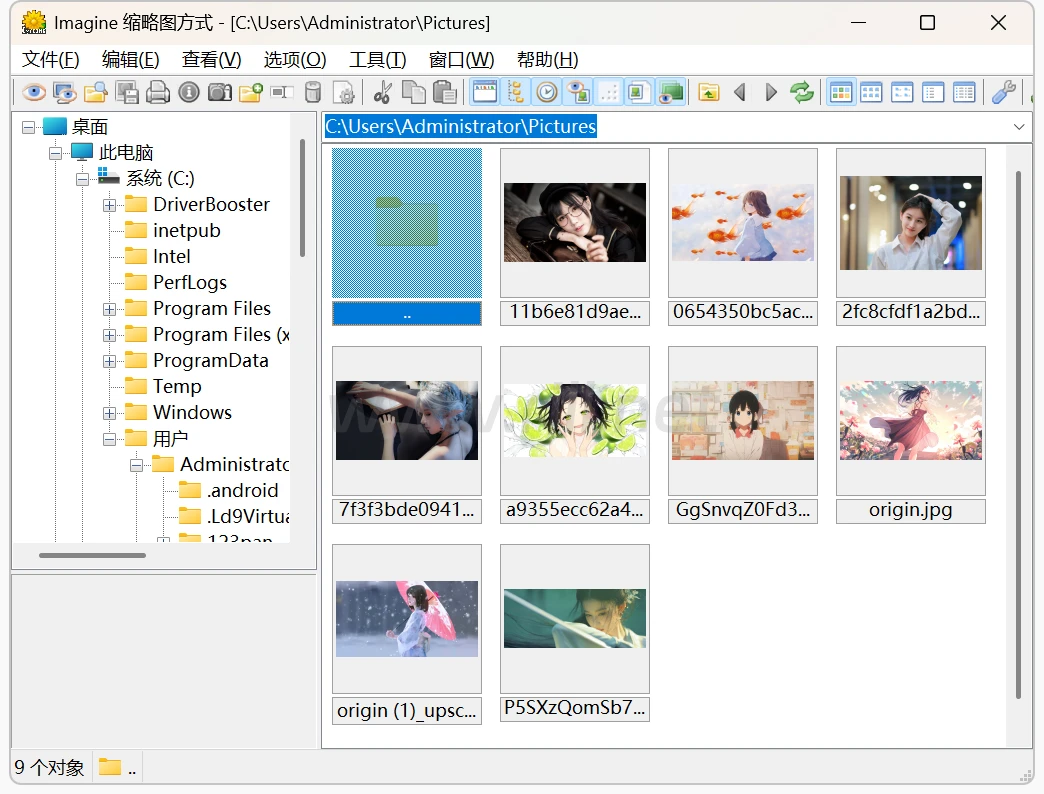The width and height of the screenshot is (1044, 794).
Task: Select the Temp folder in tree
Action: tap(177, 387)
